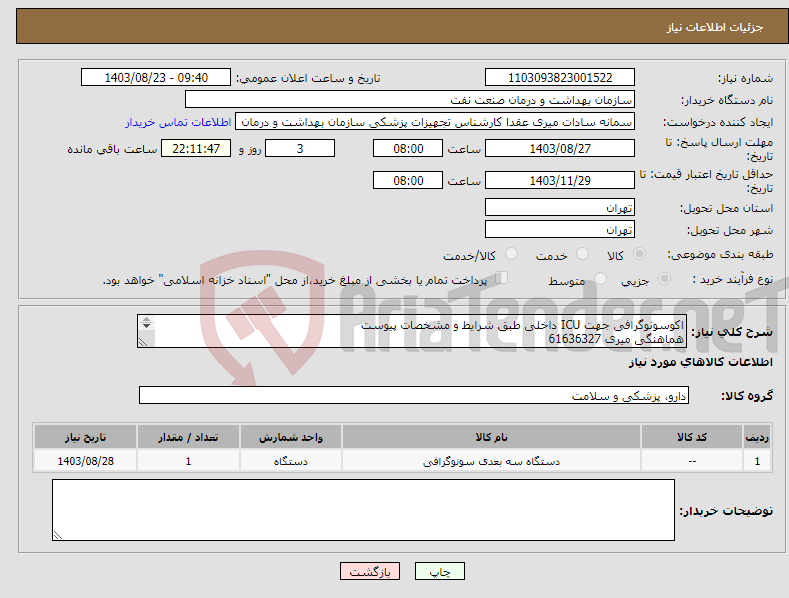The width and height of the screenshot is (789, 598).
Task: Click the ردیف column header
Action: pos(757,437)
